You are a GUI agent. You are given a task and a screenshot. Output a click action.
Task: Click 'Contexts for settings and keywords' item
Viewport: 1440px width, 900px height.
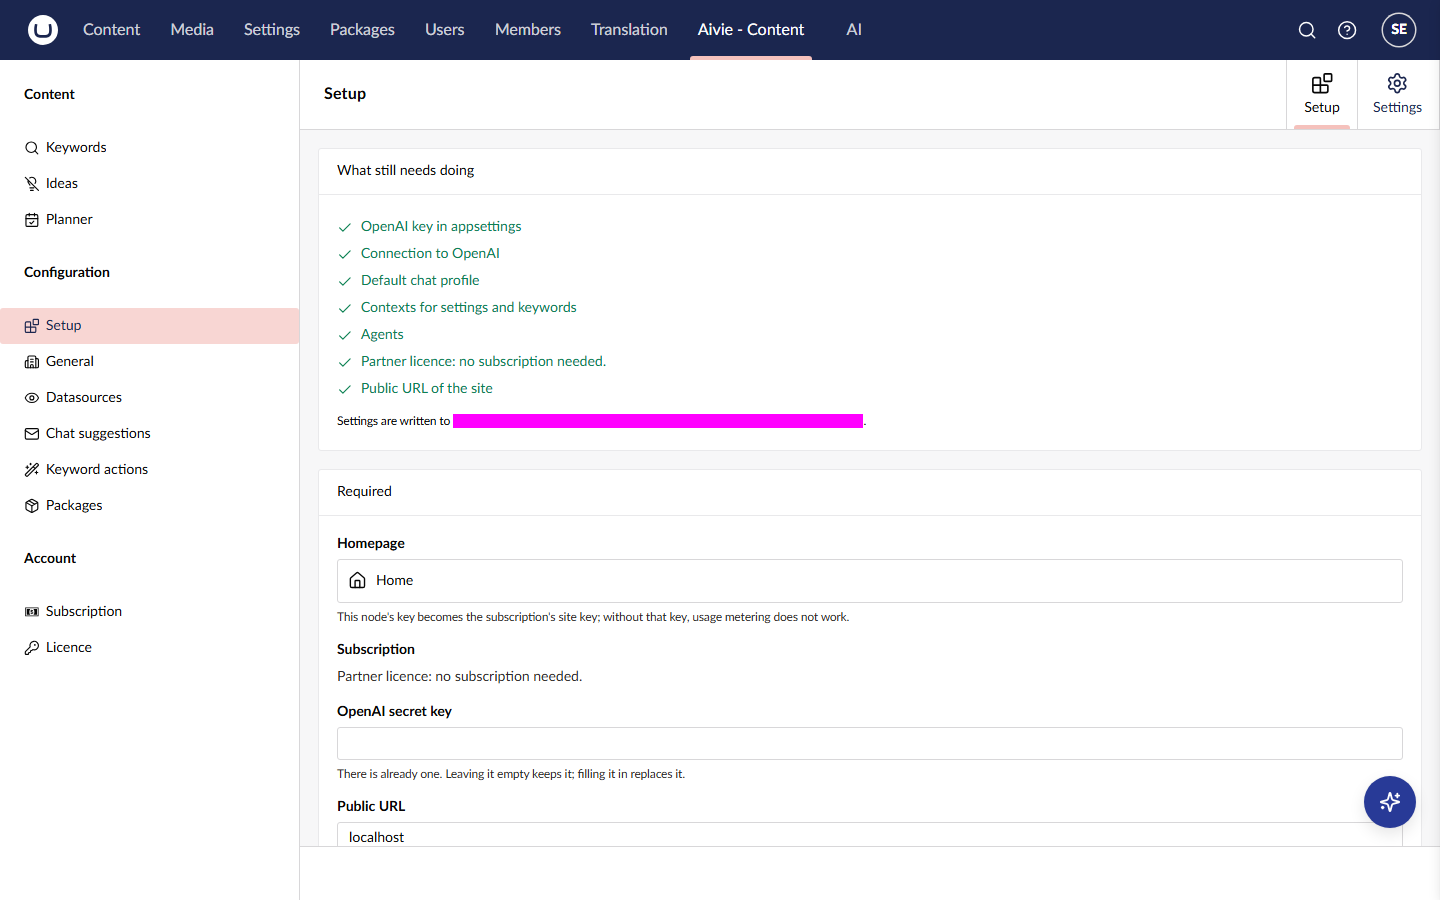pos(469,307)
